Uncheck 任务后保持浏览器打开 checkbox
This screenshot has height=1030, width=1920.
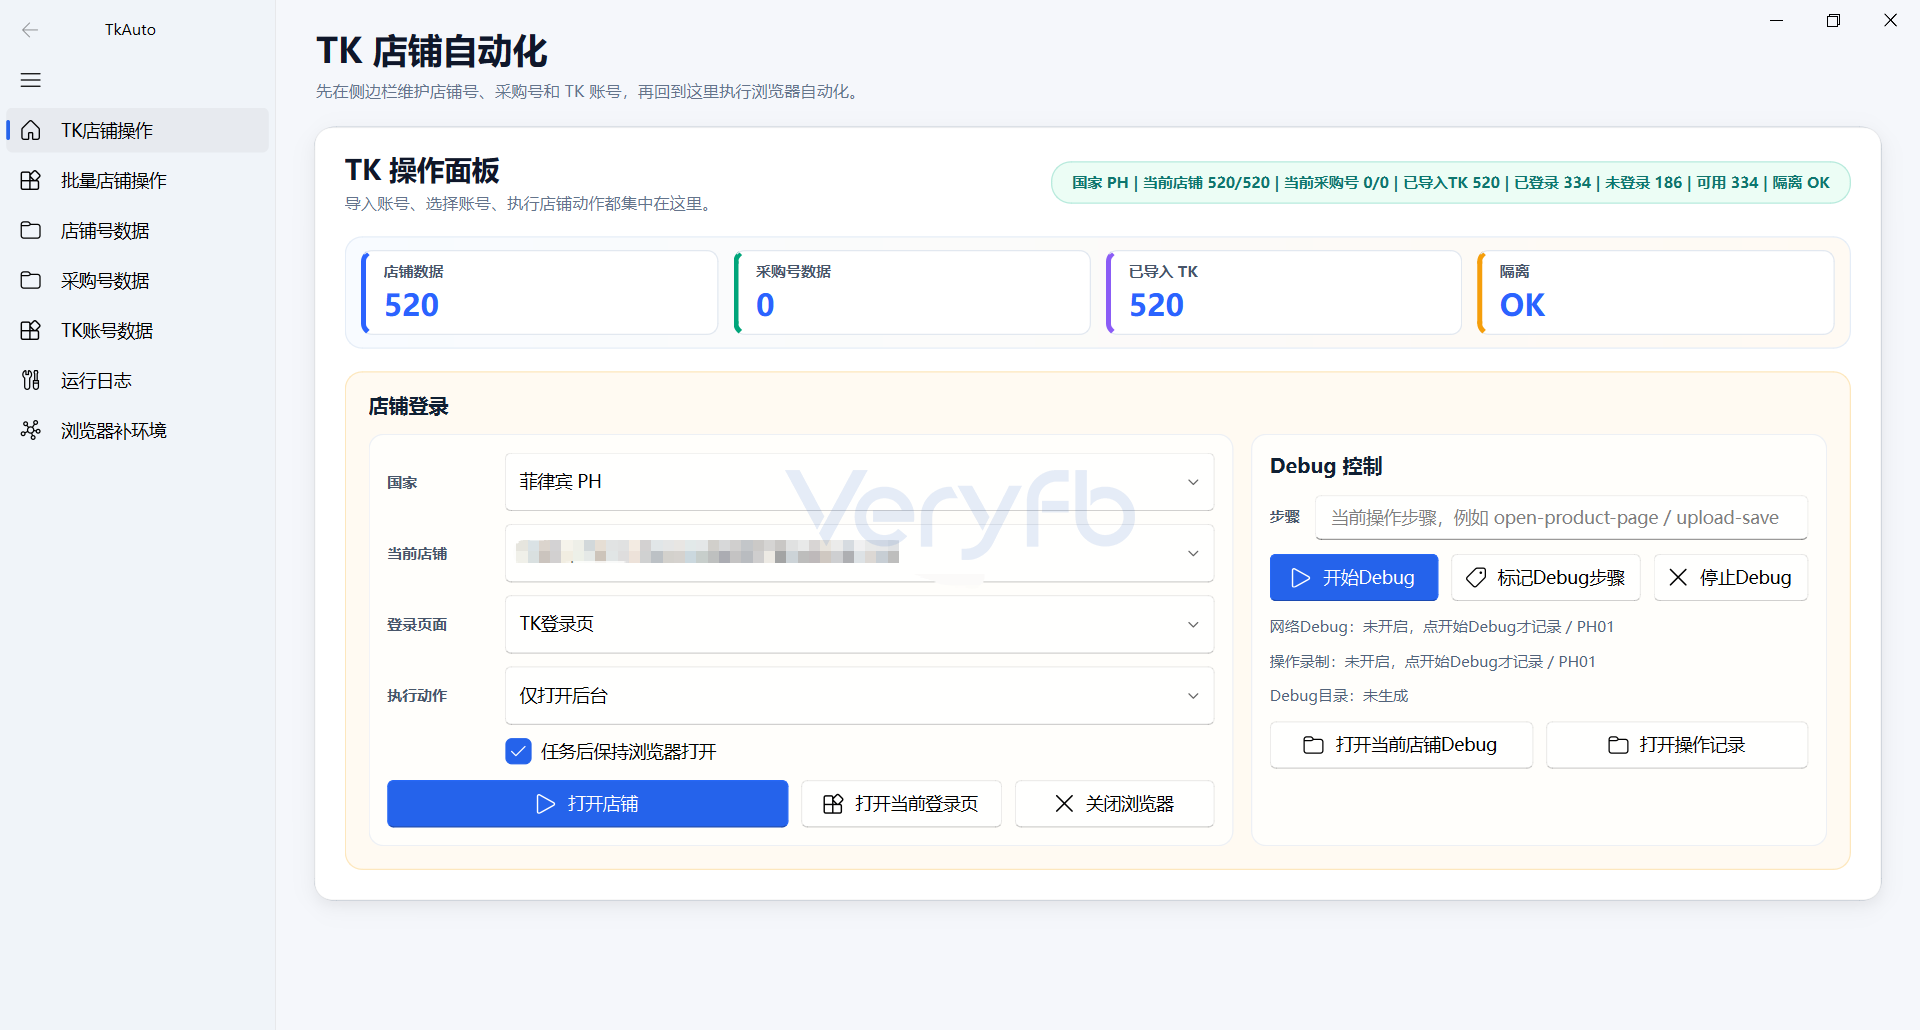(518, 751)
